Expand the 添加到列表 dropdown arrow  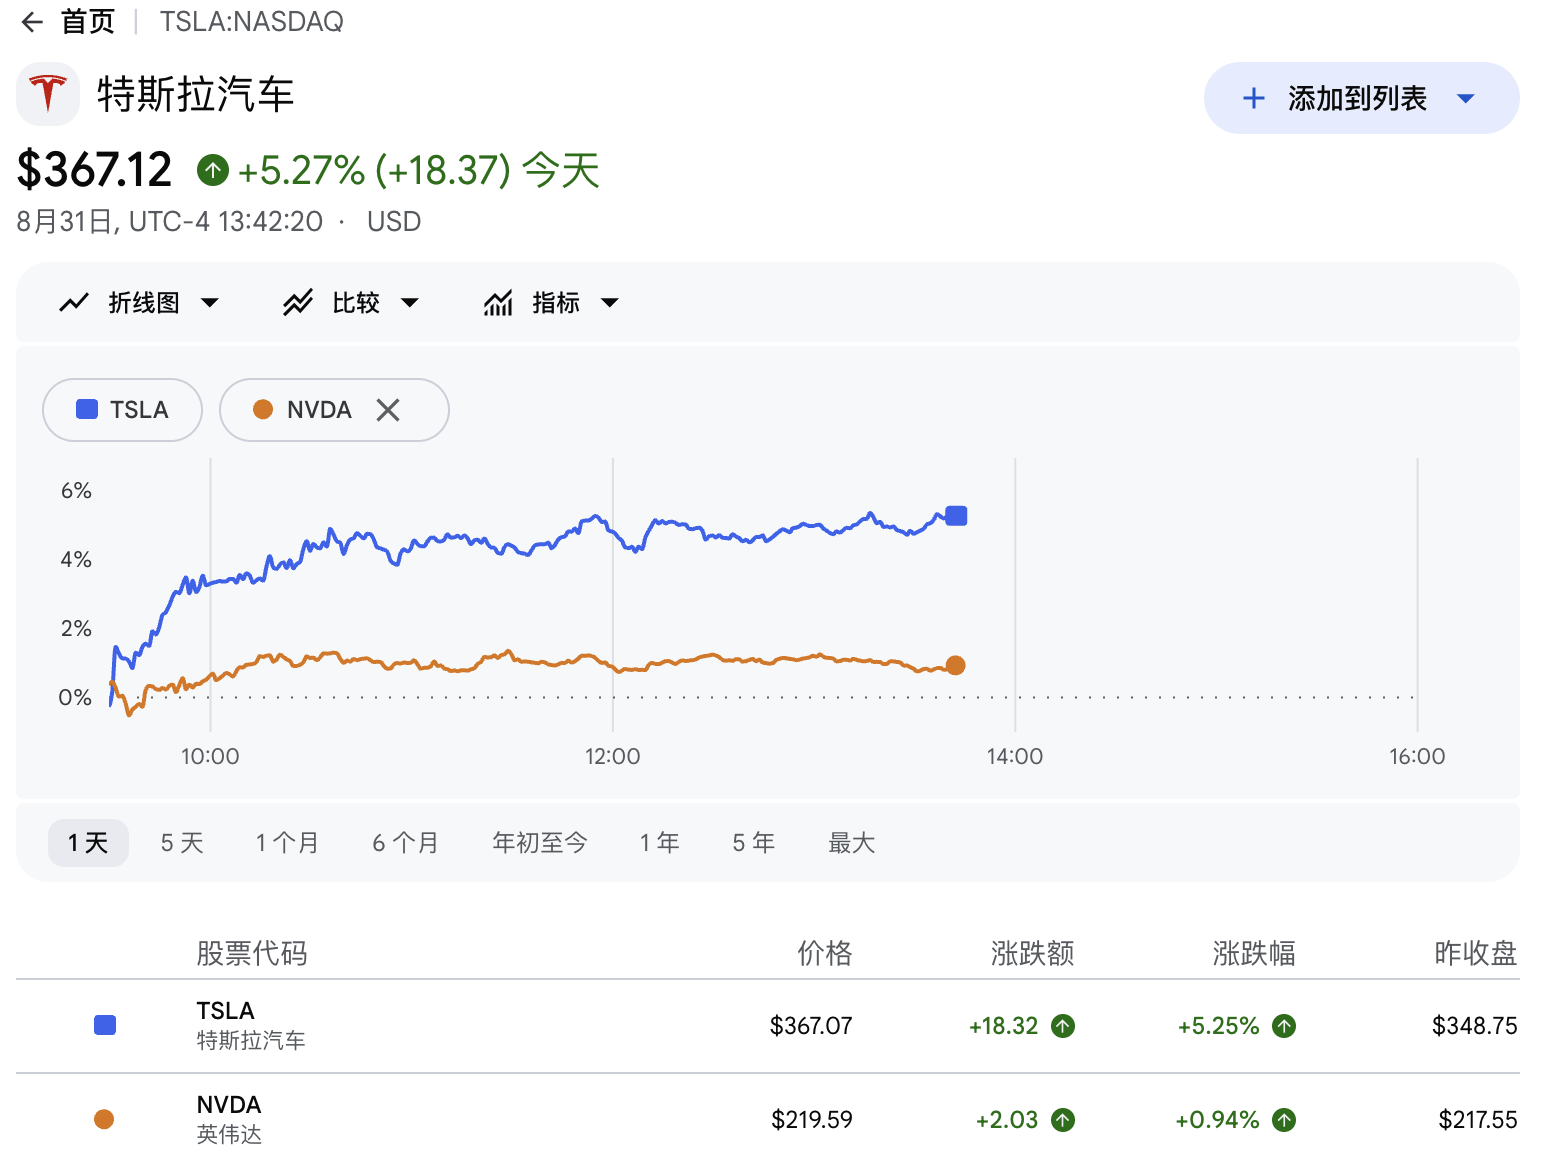pos(1466,98)
